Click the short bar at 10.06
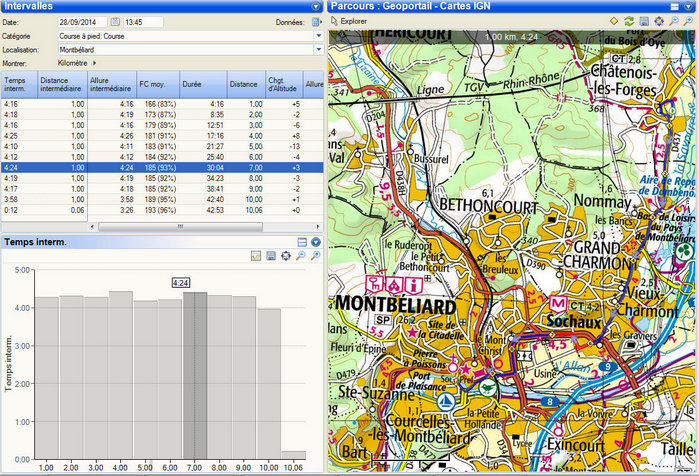 294,455
